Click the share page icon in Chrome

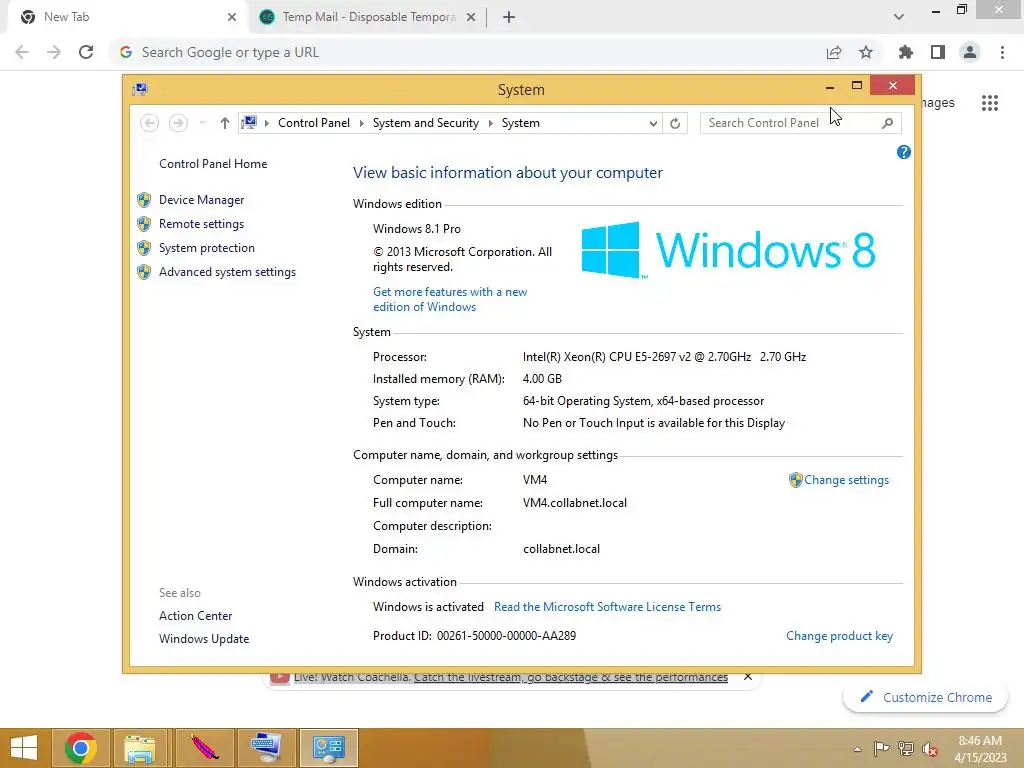834,52
